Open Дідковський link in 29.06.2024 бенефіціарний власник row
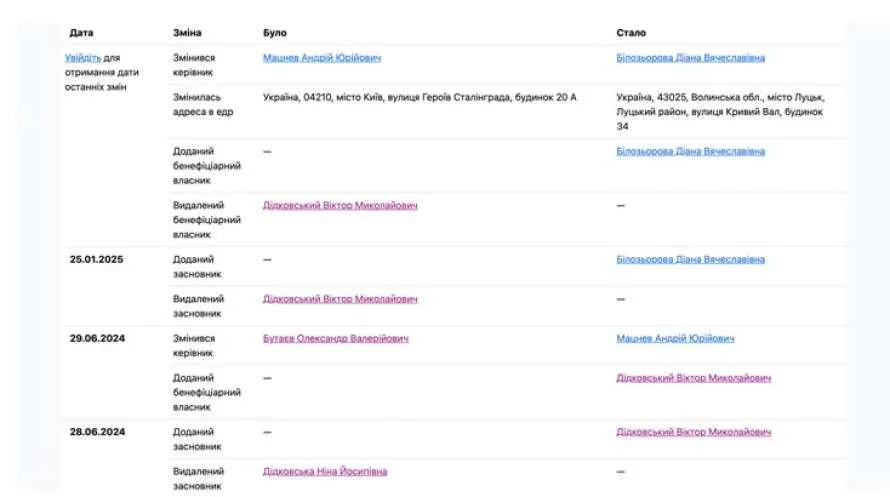 pos(694,378)
